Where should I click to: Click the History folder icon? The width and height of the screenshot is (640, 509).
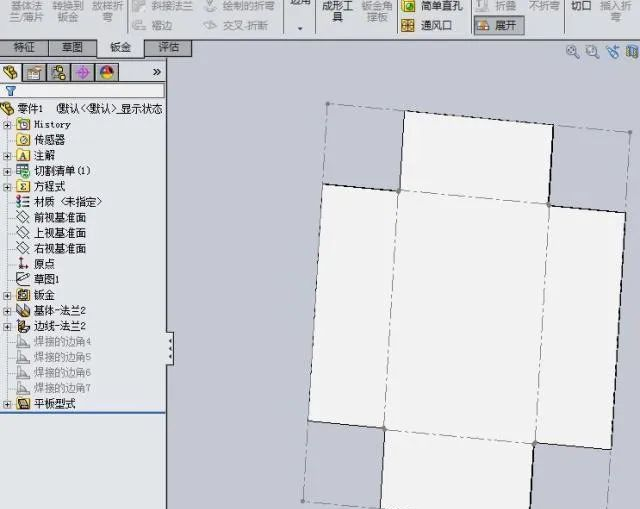coord(23,124)
